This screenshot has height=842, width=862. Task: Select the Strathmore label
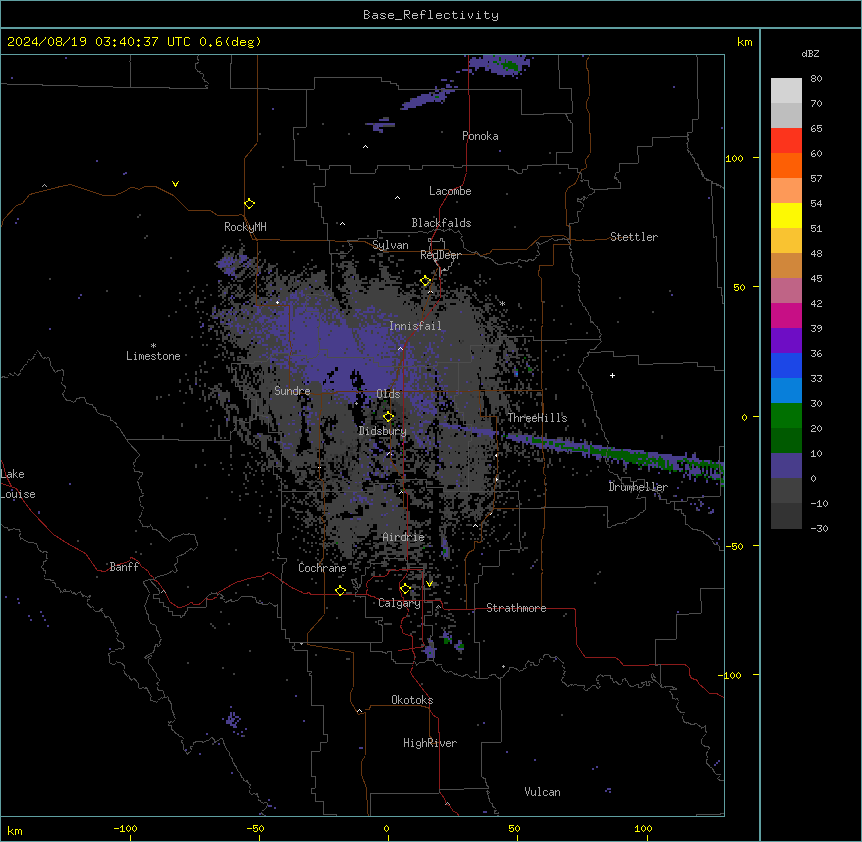516,608
